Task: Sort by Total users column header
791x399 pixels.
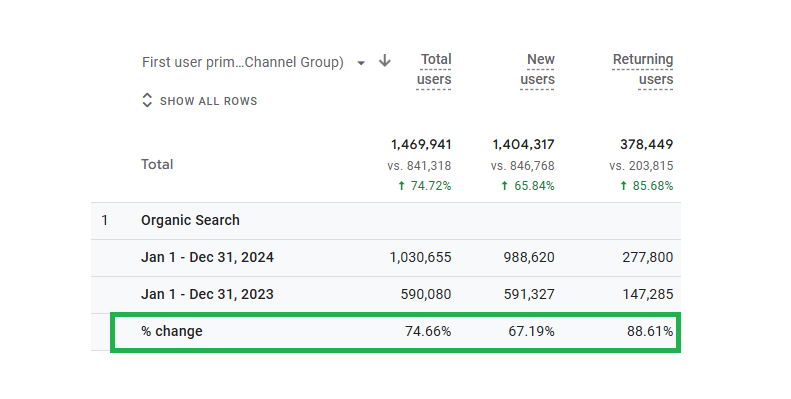Action: (x=434, y=70)
